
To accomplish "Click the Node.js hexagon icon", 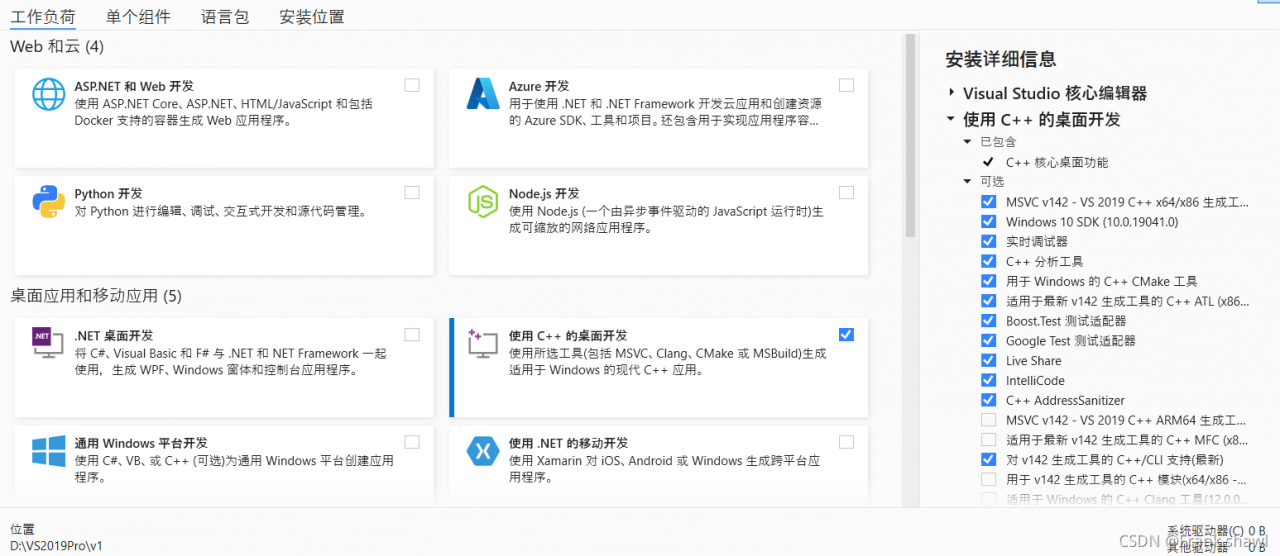I will coord(483,201).
